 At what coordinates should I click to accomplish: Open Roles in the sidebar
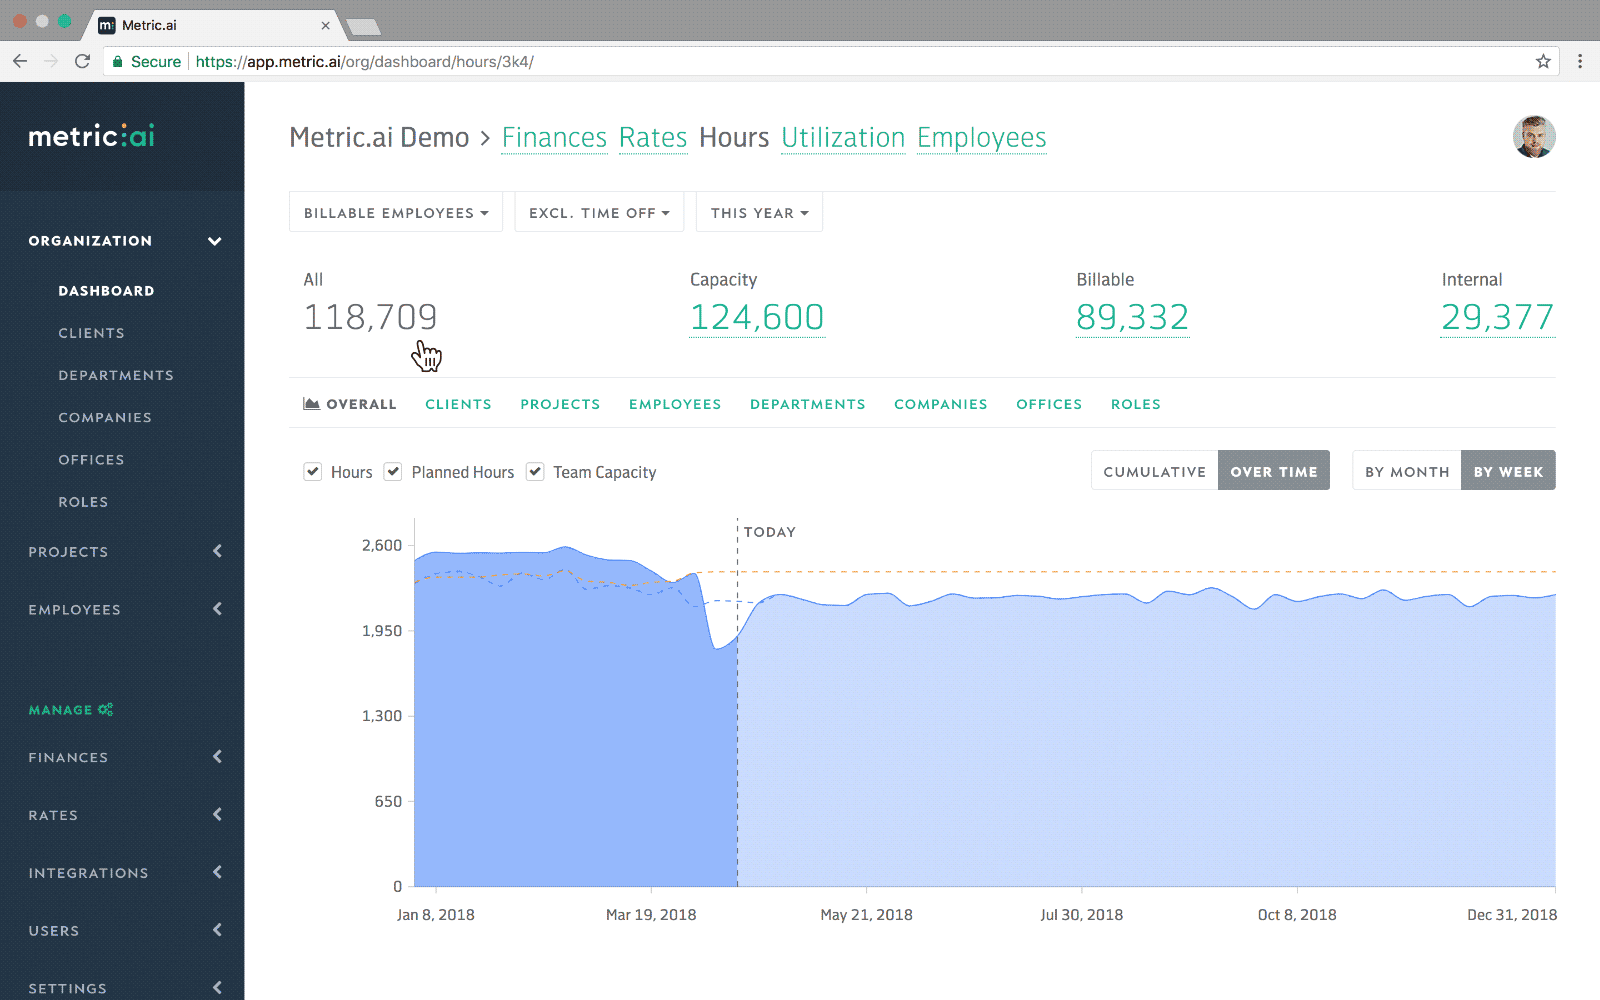tap(83, 502)
